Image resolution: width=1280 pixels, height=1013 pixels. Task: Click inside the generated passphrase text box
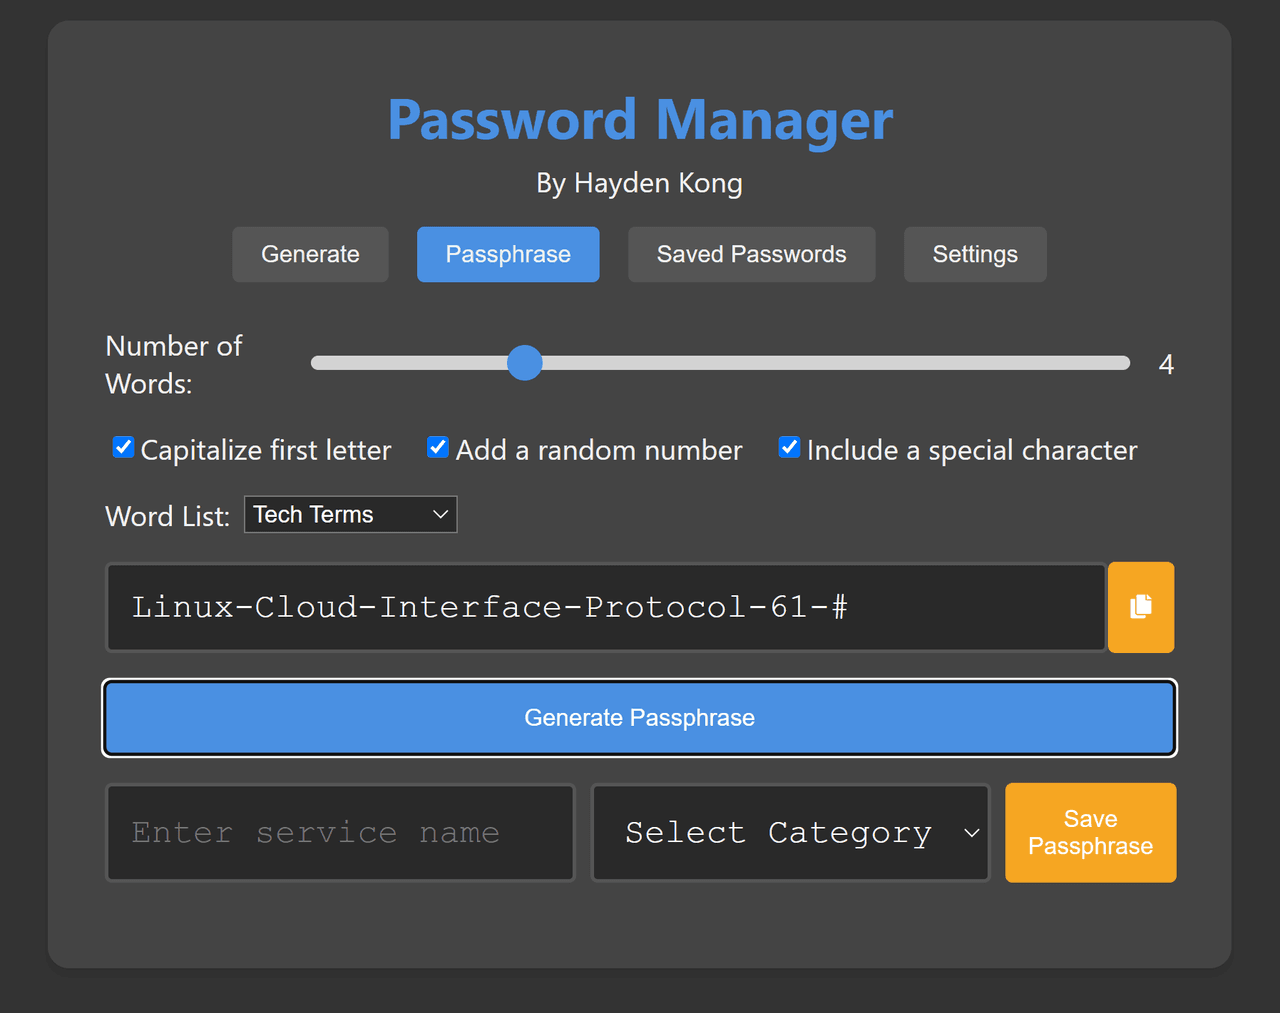605,607
